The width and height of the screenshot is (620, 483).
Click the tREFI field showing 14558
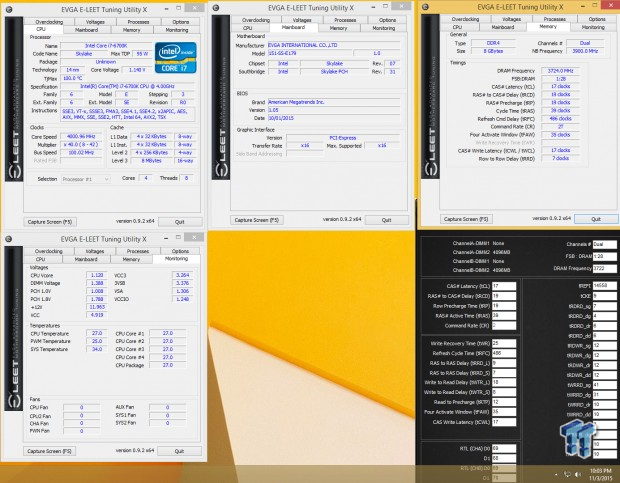[x=605, y=285]
